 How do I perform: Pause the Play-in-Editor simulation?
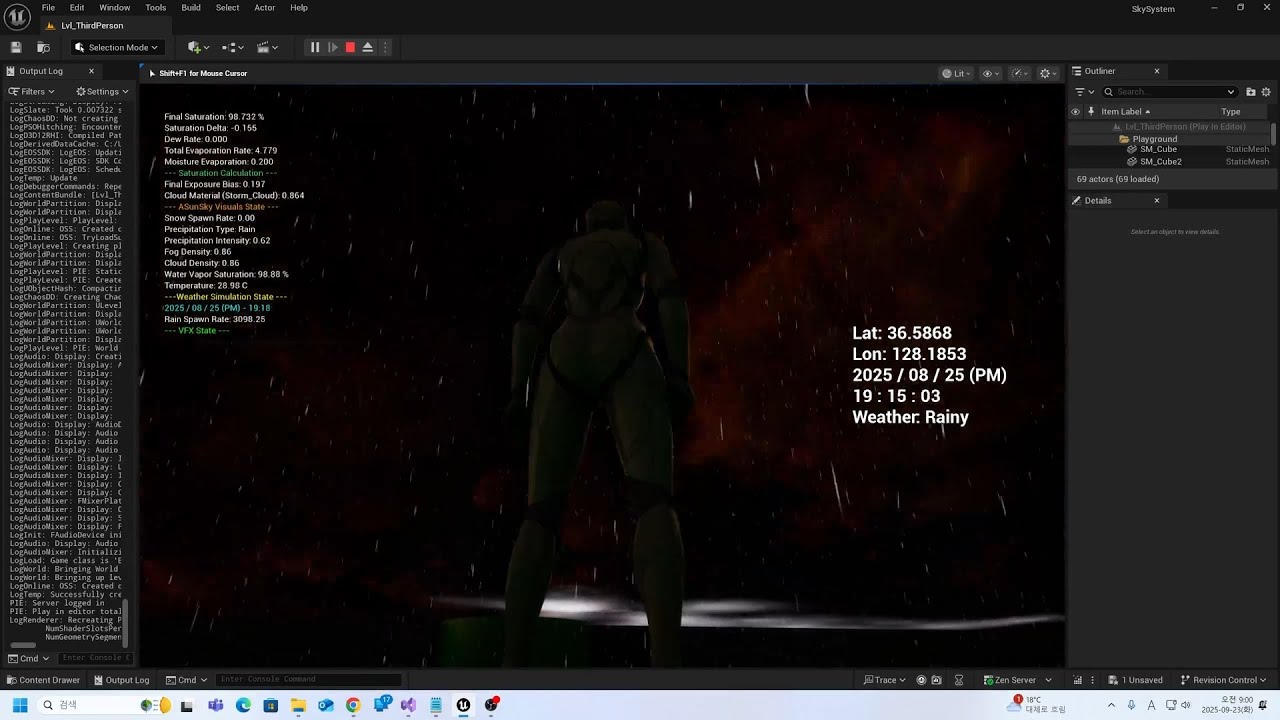click(x=314, y=47)
